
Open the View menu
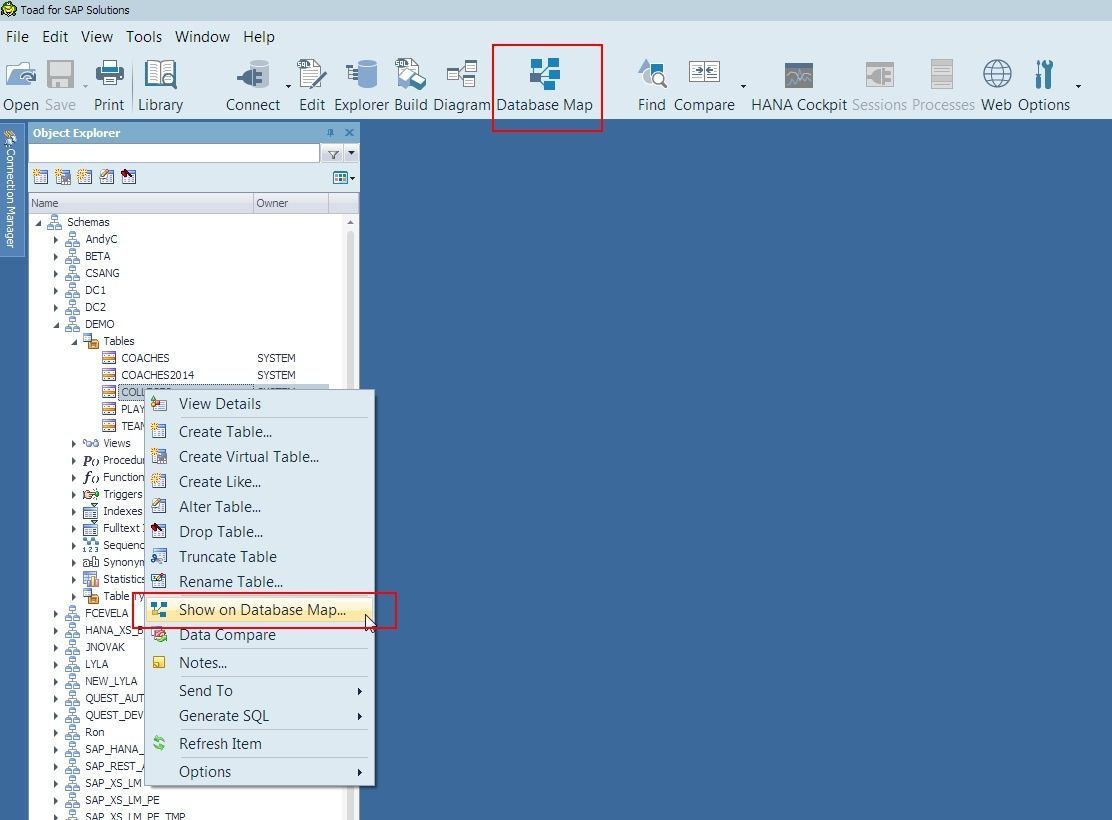(x=96, y=37)
